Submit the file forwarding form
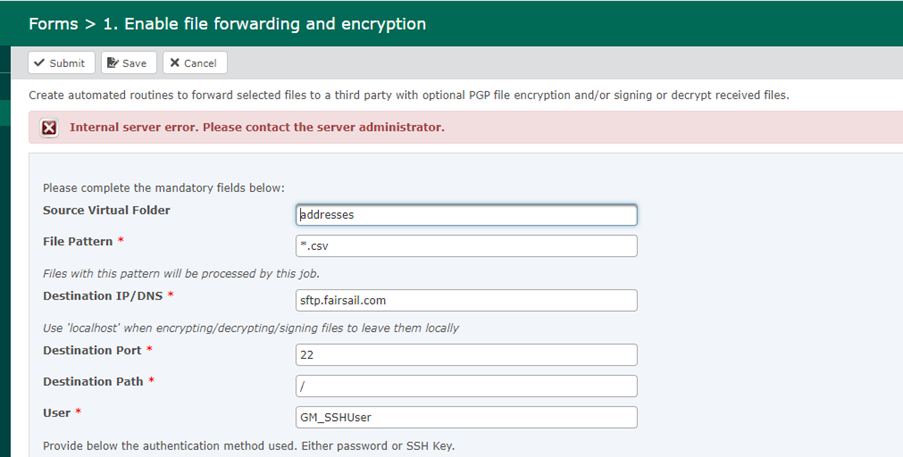 coord(61,63)
